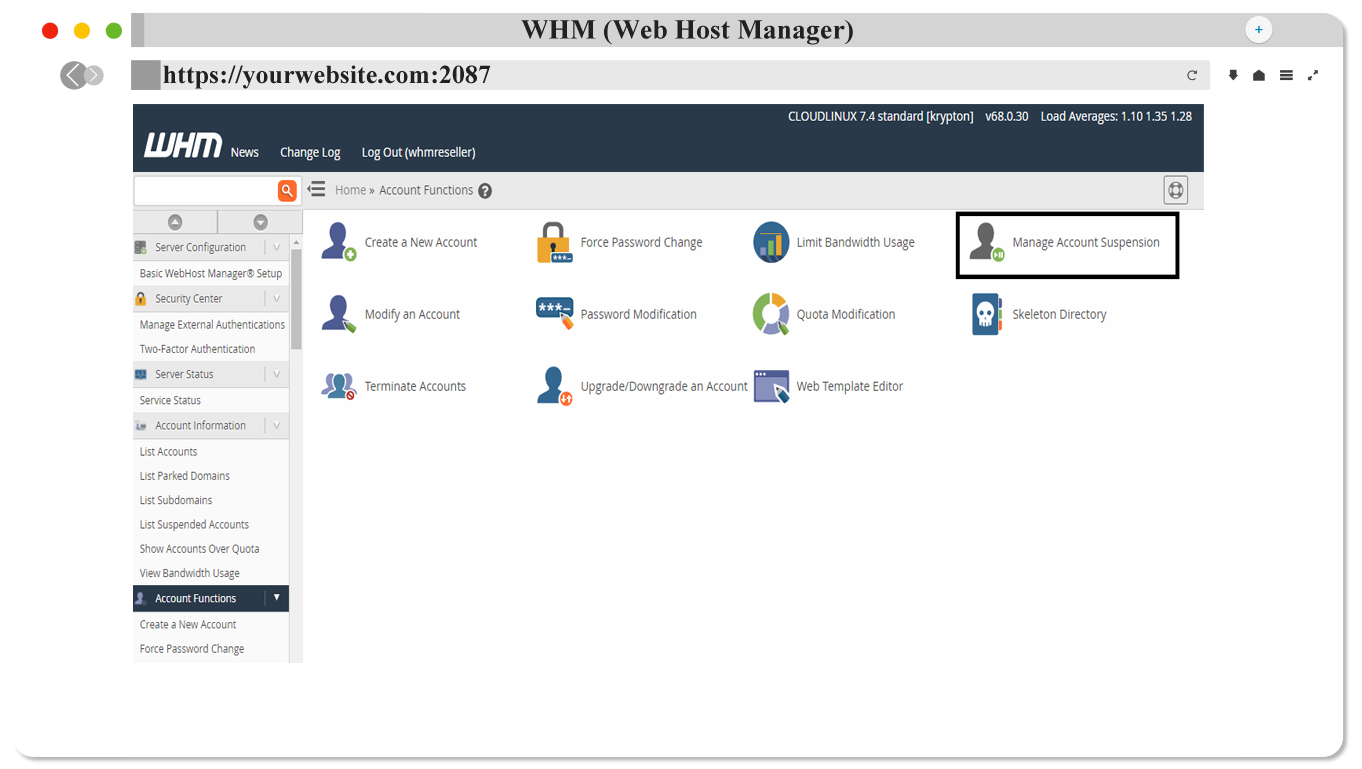1362x769 pixels.
Task: Toggle the sidebar menu collapse icon
Action: point(316,189)
